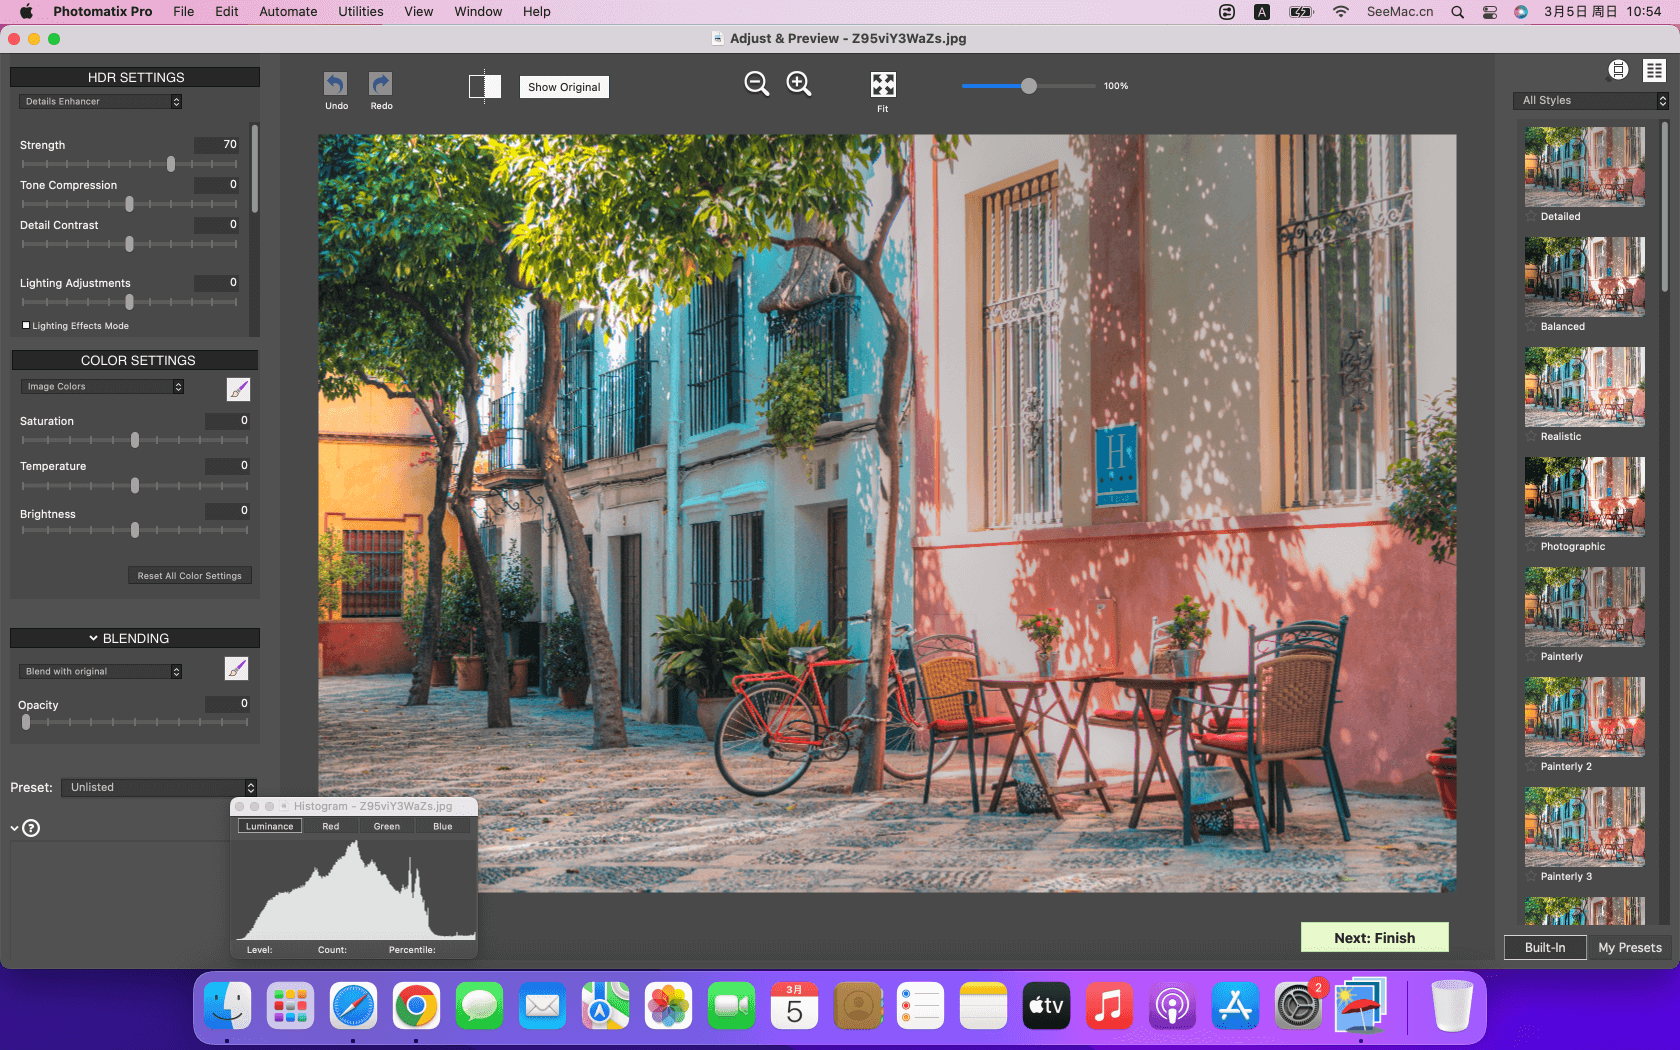The width and height of the screenshot is (1680, 1050).
Task: Collapse the Blending section
Action: tap(93, 638)
